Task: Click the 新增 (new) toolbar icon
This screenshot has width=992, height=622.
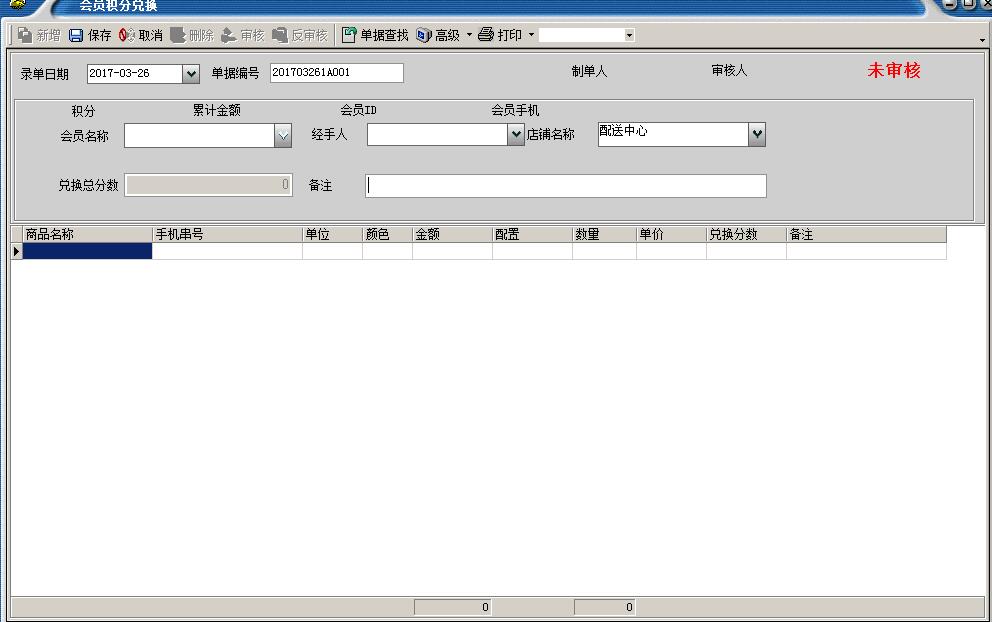Action: [x=25, y=35]
